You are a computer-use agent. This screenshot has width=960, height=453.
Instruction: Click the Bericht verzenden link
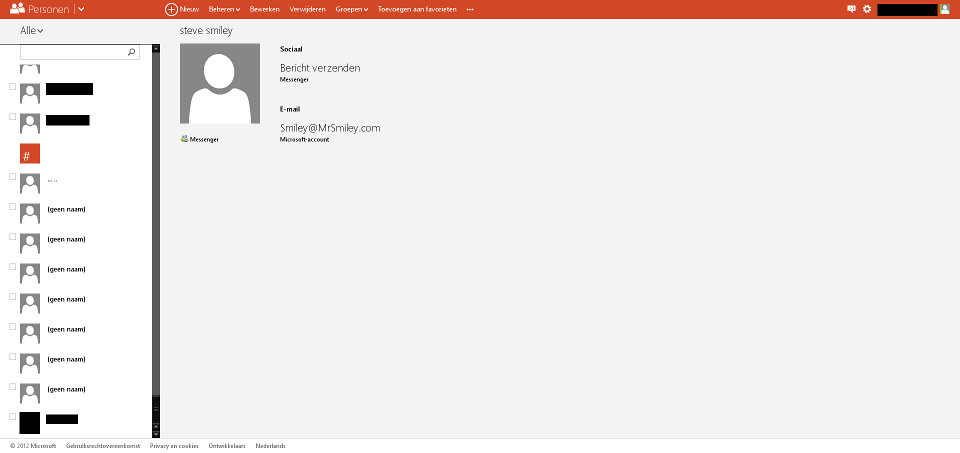[x=320, y=68]
